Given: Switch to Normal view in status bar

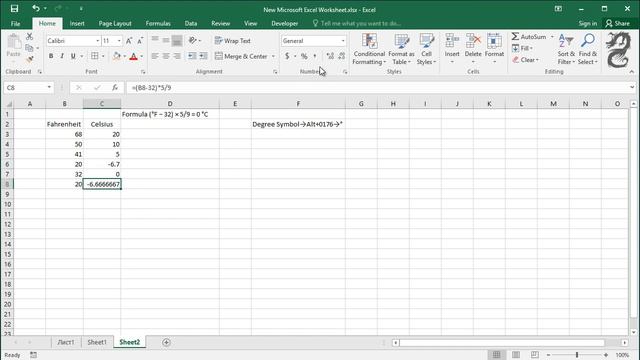Looking at the screenshot, I should tap(496, 355).
